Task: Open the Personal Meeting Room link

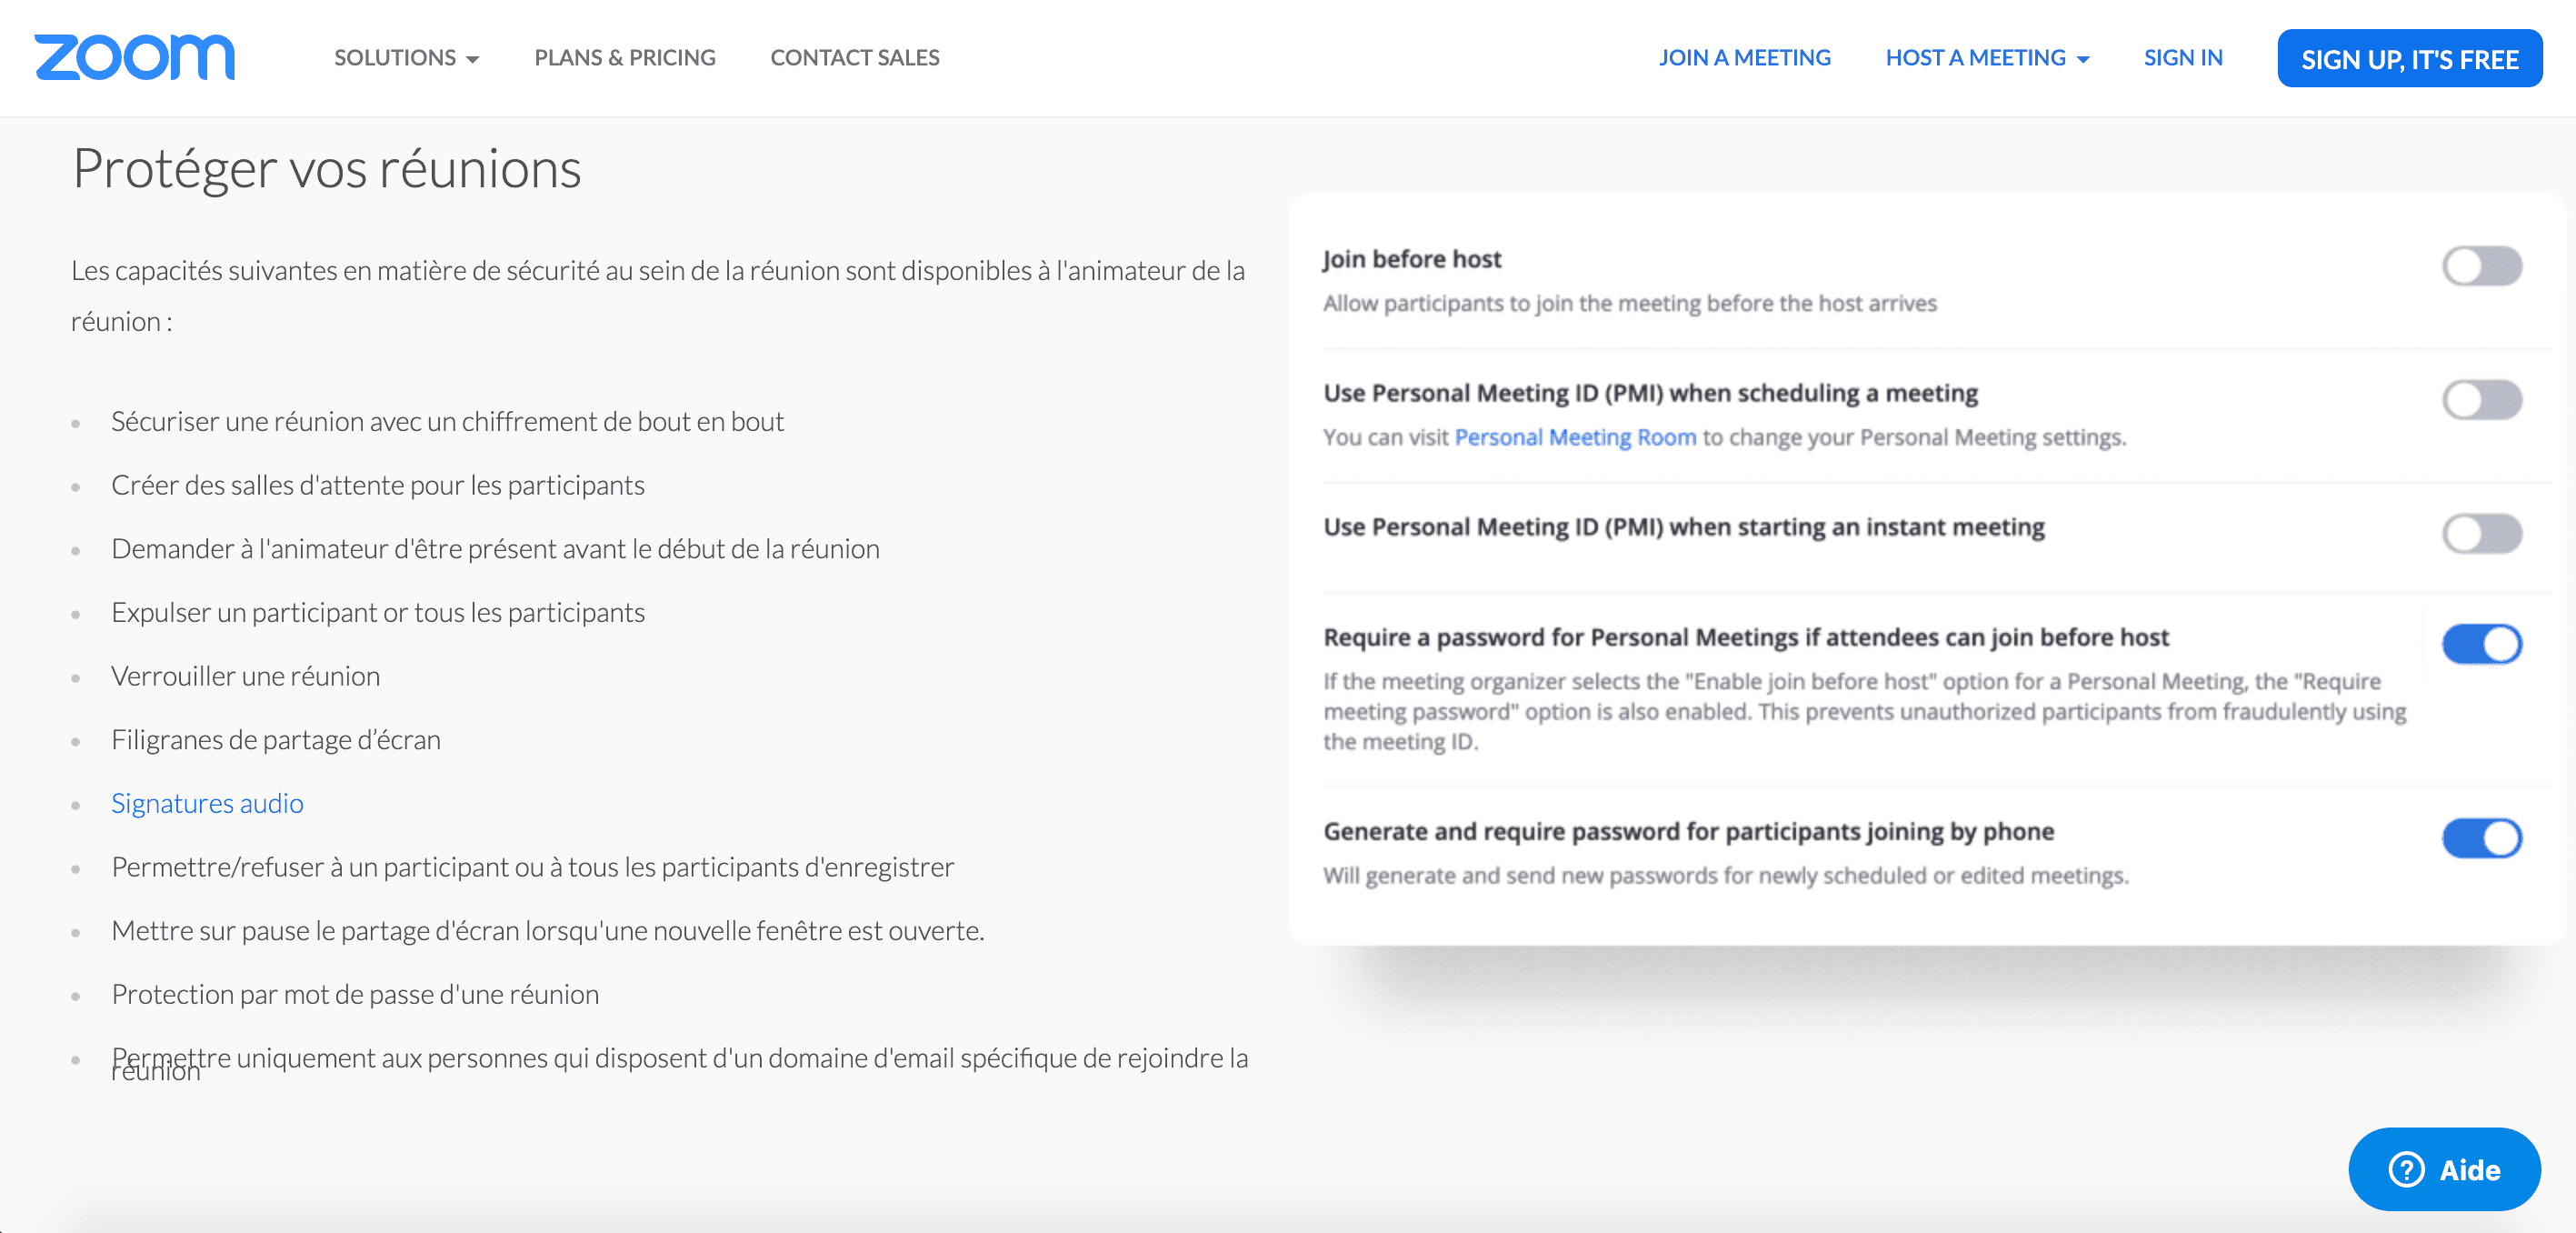Action: point(1574,437)
